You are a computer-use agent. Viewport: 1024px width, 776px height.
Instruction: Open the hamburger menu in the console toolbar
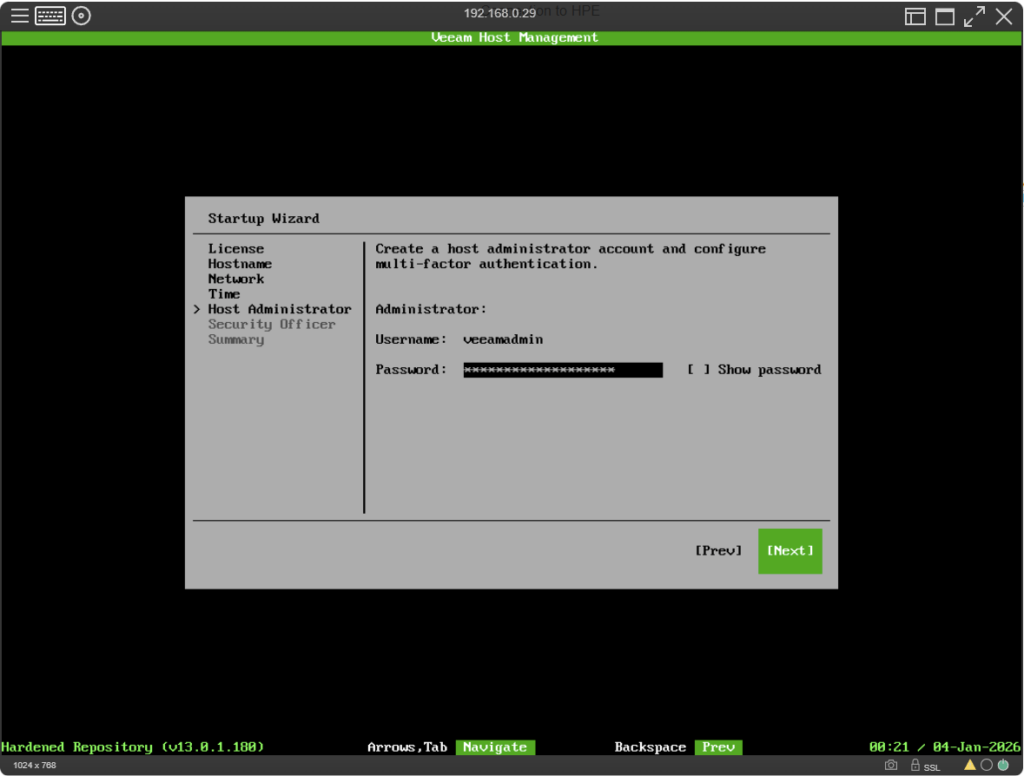click(20, 16)
